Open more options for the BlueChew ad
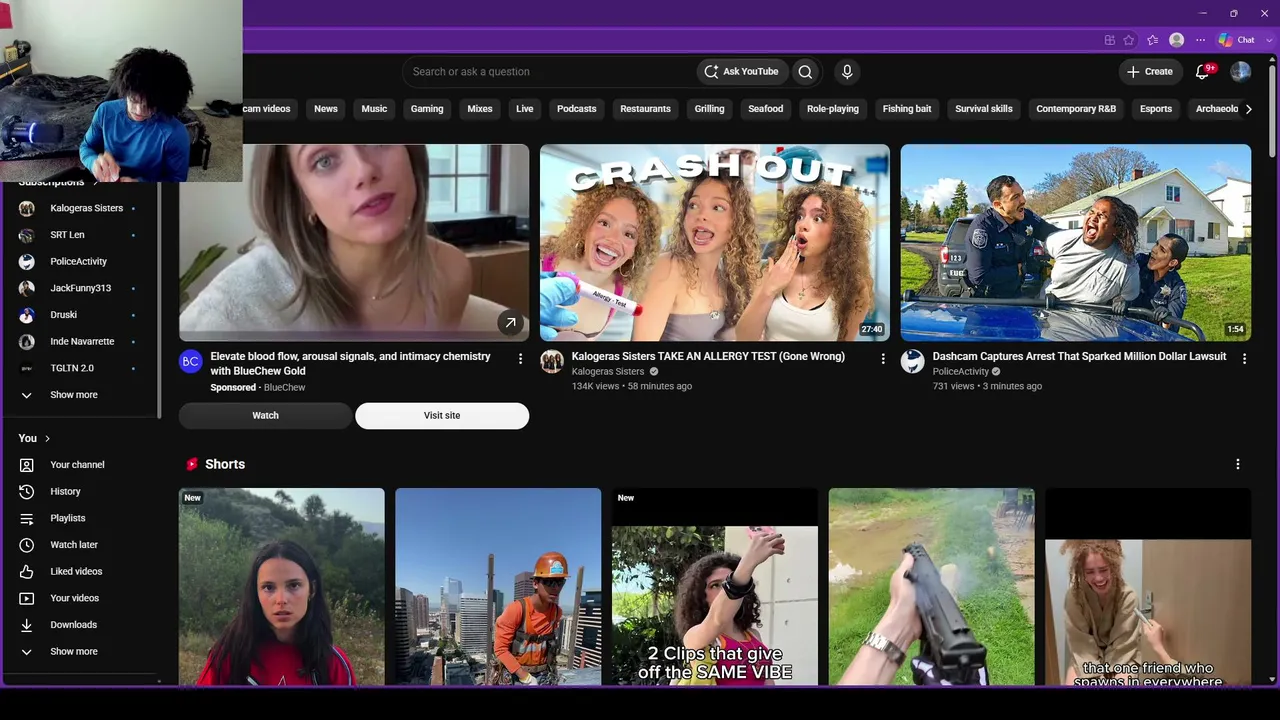The width and height of the screenshot is (1280, 720). click(520, 359)
